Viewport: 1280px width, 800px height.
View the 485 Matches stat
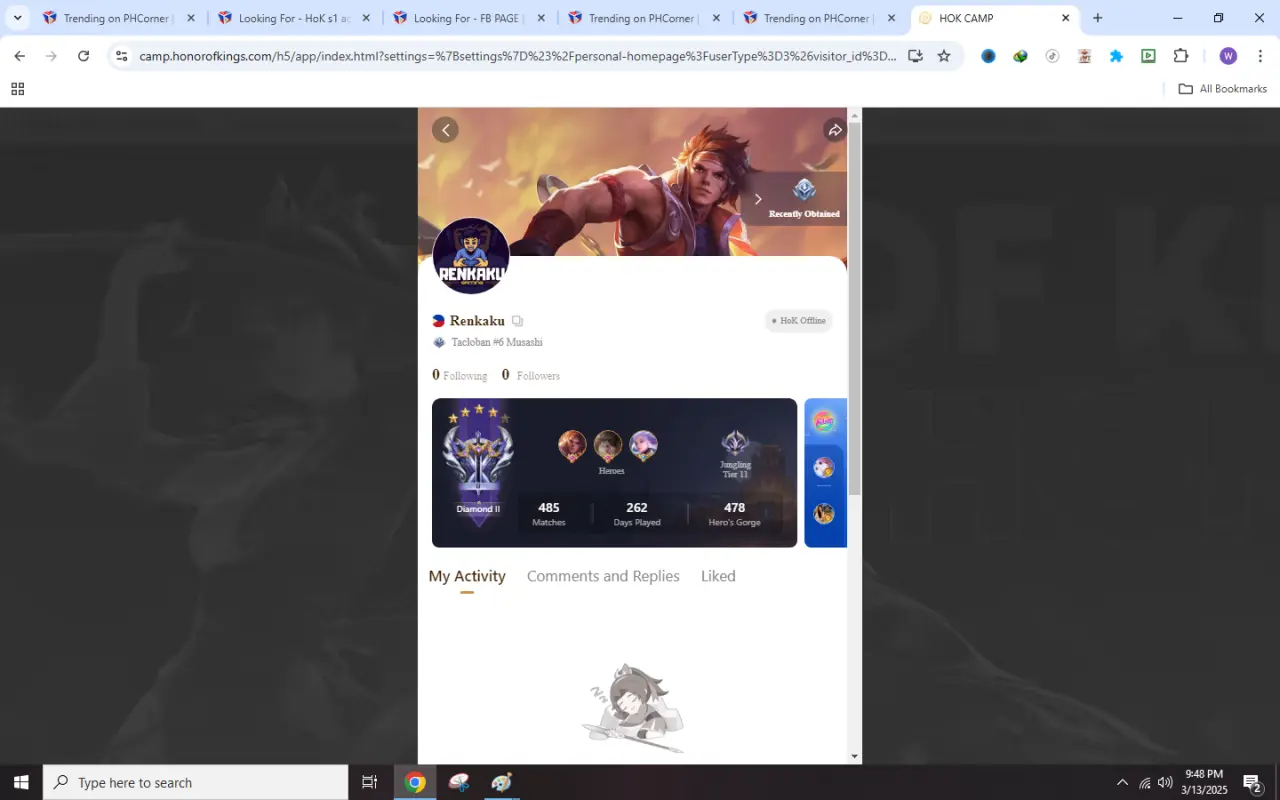click(549, 514)
